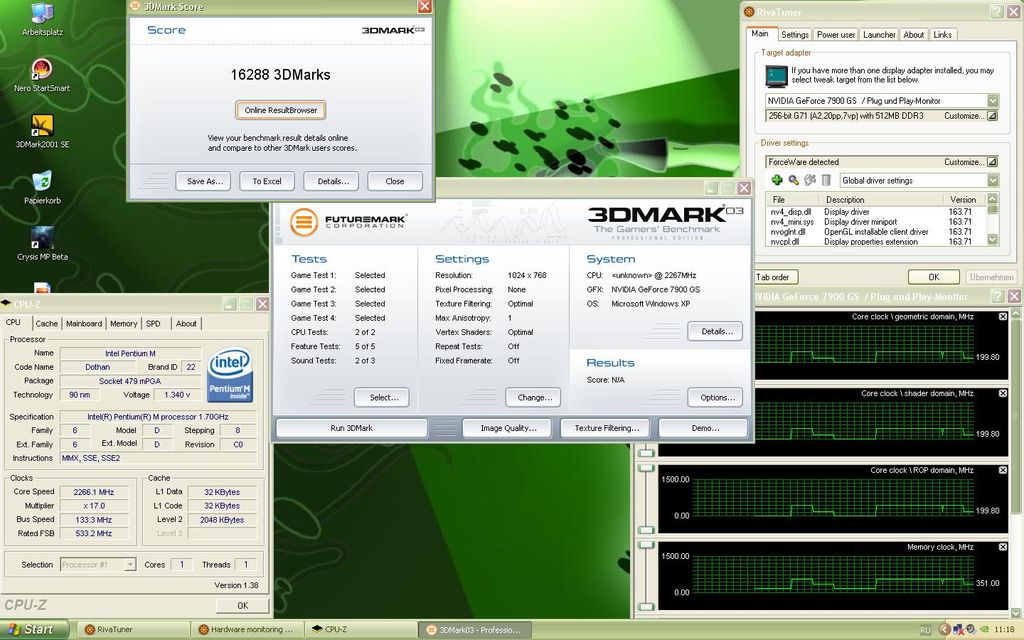Viewport: 1024px width, 640px height.
Task: Click Save As in the 3DMark Score dialog
Action: tap(205, 182)
